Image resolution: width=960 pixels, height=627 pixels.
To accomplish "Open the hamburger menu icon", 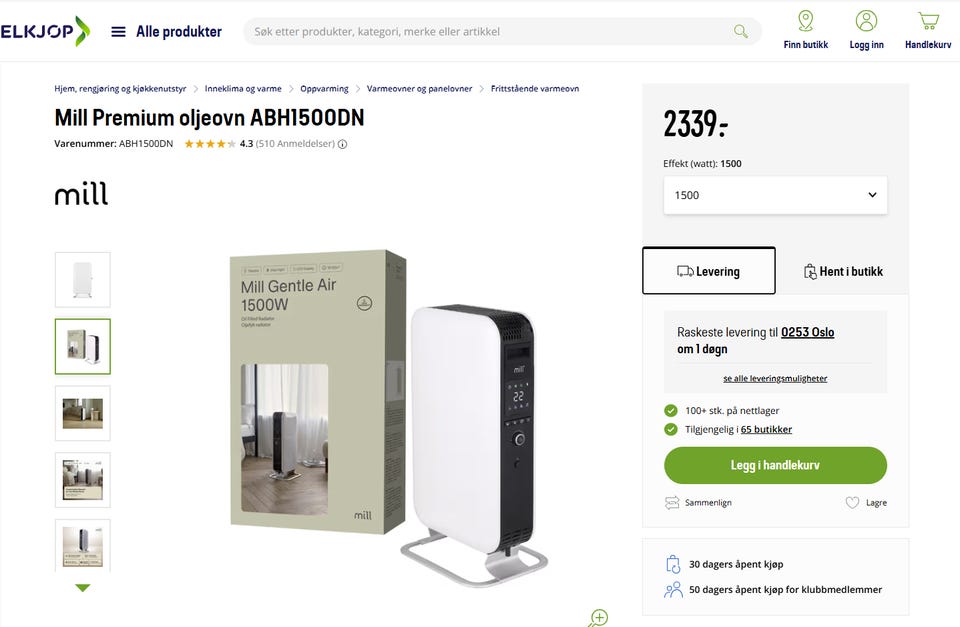I will [x=118, y=32].
